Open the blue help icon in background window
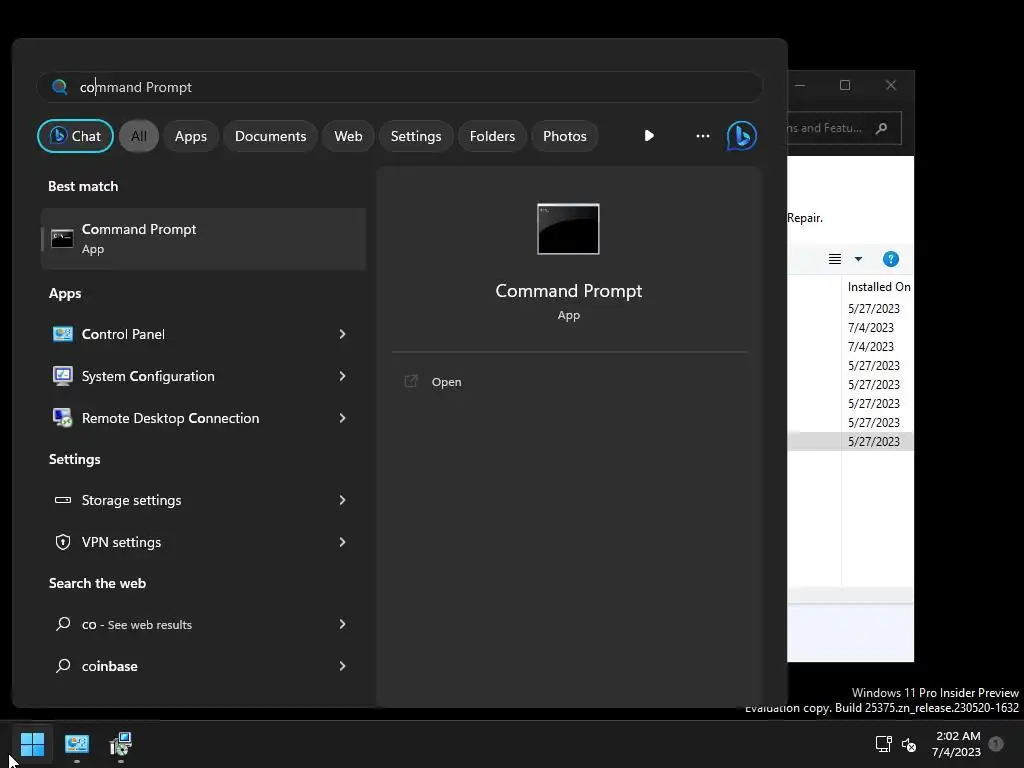Image resolution: width=1024 pixels, height=768 pixels. 891,259
